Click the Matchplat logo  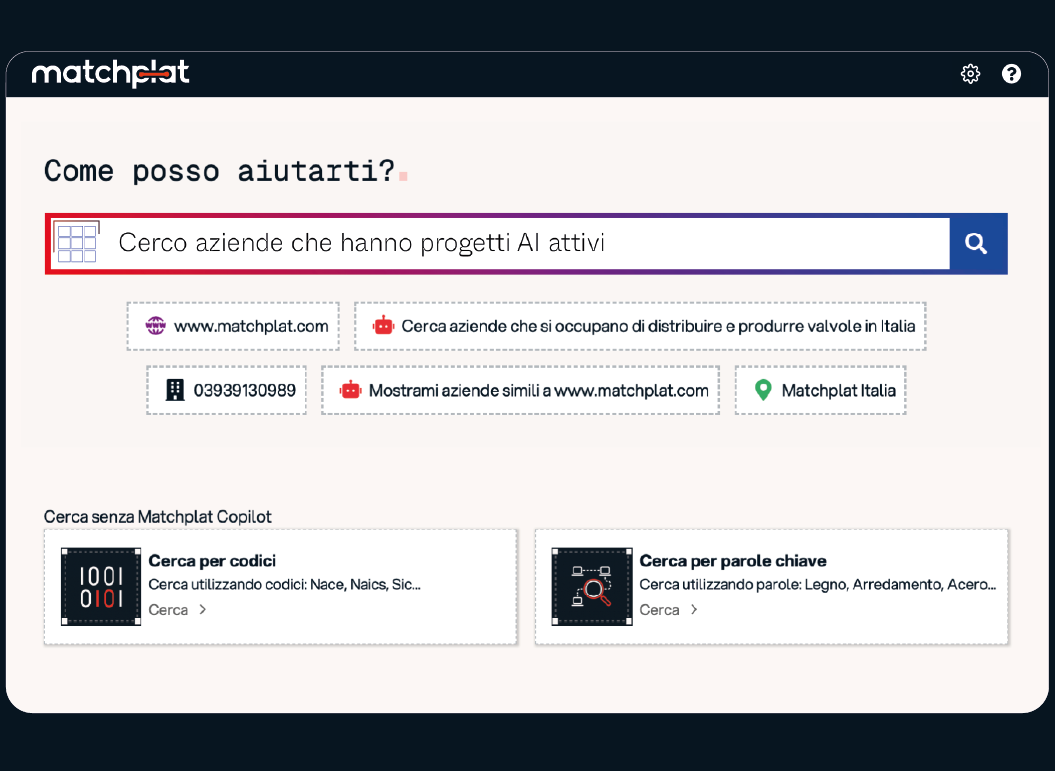pyautogui.click(x=111, y=74)
